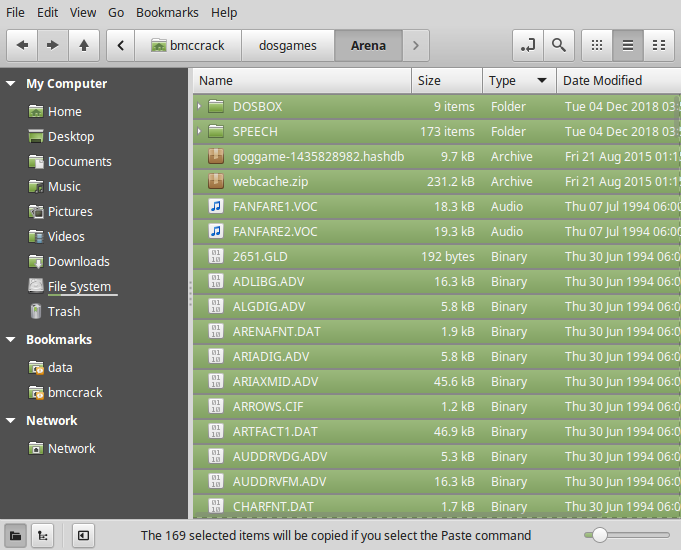Go back with the left arrow button

22,45
